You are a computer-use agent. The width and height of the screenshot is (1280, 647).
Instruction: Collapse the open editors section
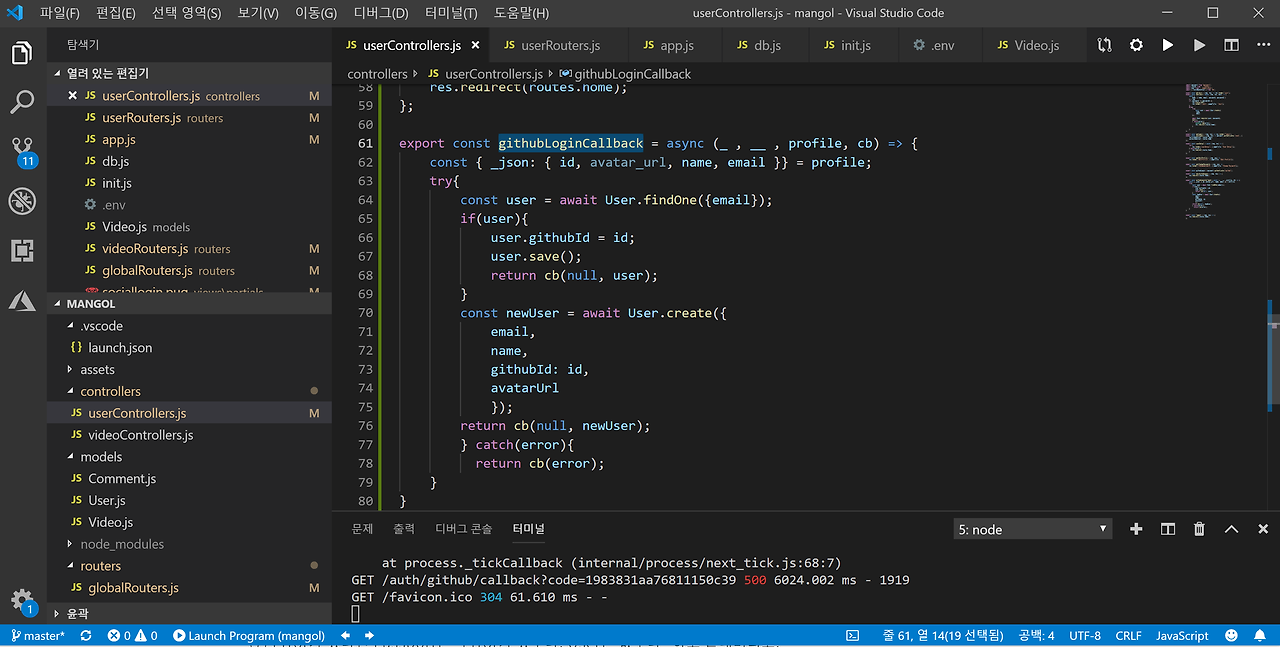[x=190, y=73]
